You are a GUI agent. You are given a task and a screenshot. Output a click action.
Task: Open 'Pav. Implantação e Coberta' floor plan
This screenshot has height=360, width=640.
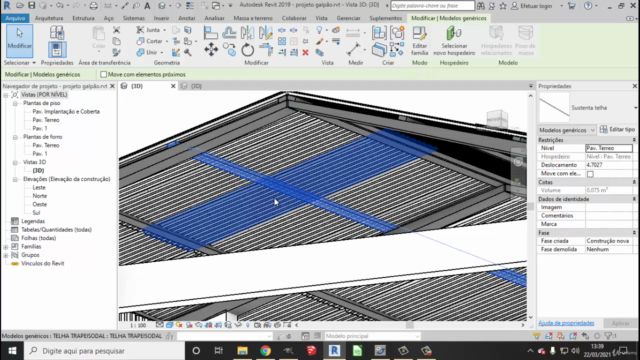(66, 111)
